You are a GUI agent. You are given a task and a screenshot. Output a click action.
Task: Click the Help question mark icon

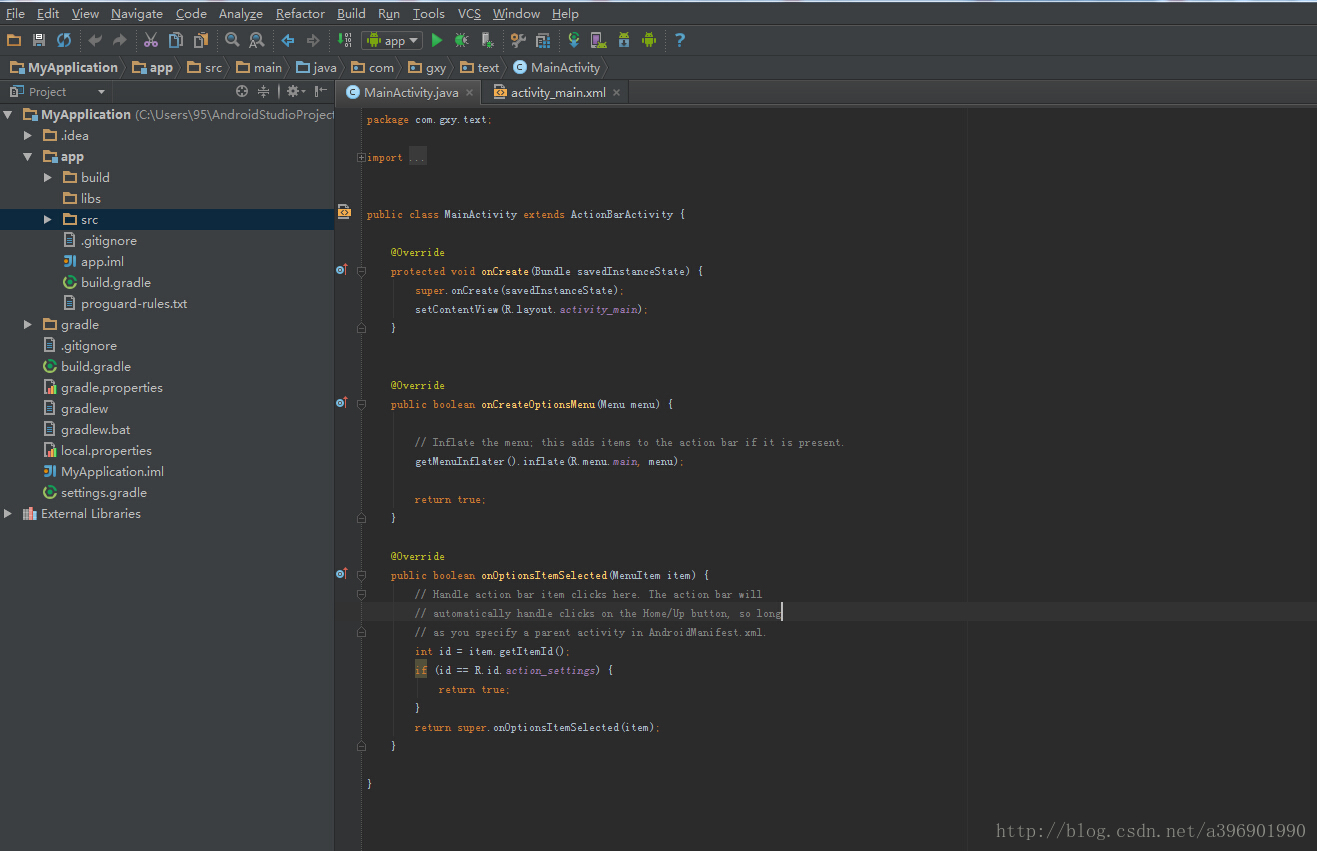[679, 40]
